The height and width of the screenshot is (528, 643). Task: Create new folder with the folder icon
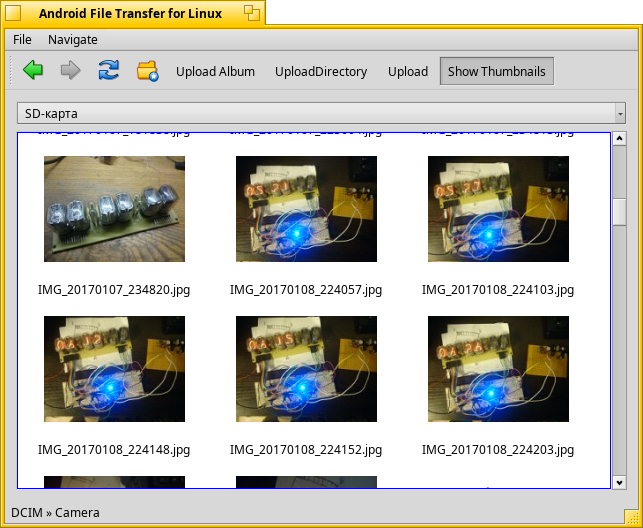tap(148, 71)
